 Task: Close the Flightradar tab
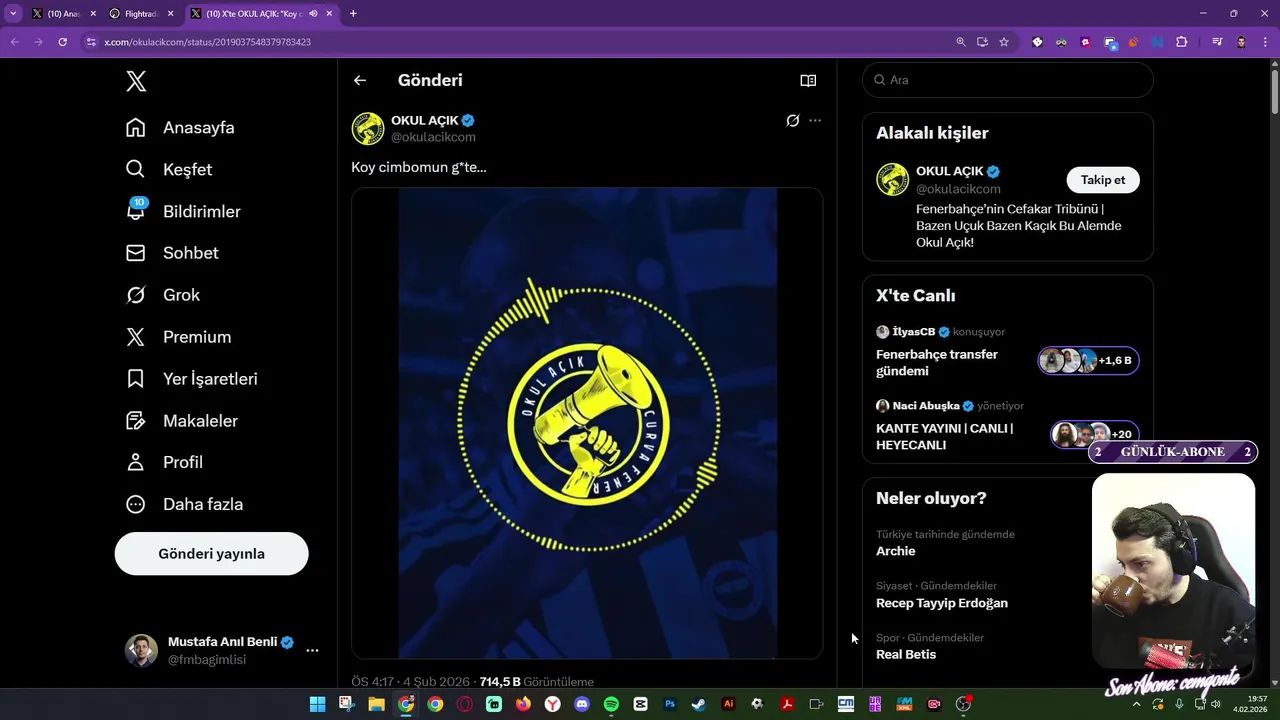170,14
